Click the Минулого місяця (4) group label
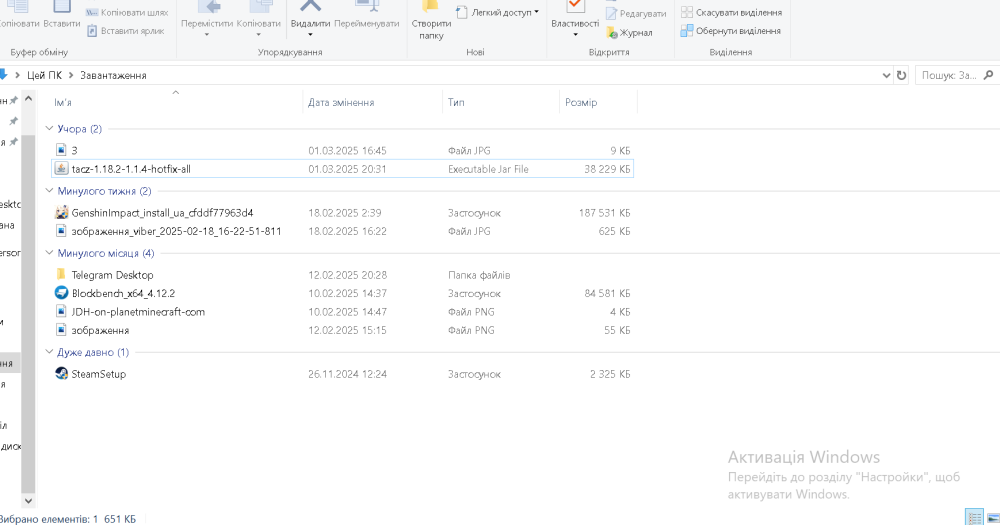 [x=106, y=253]
